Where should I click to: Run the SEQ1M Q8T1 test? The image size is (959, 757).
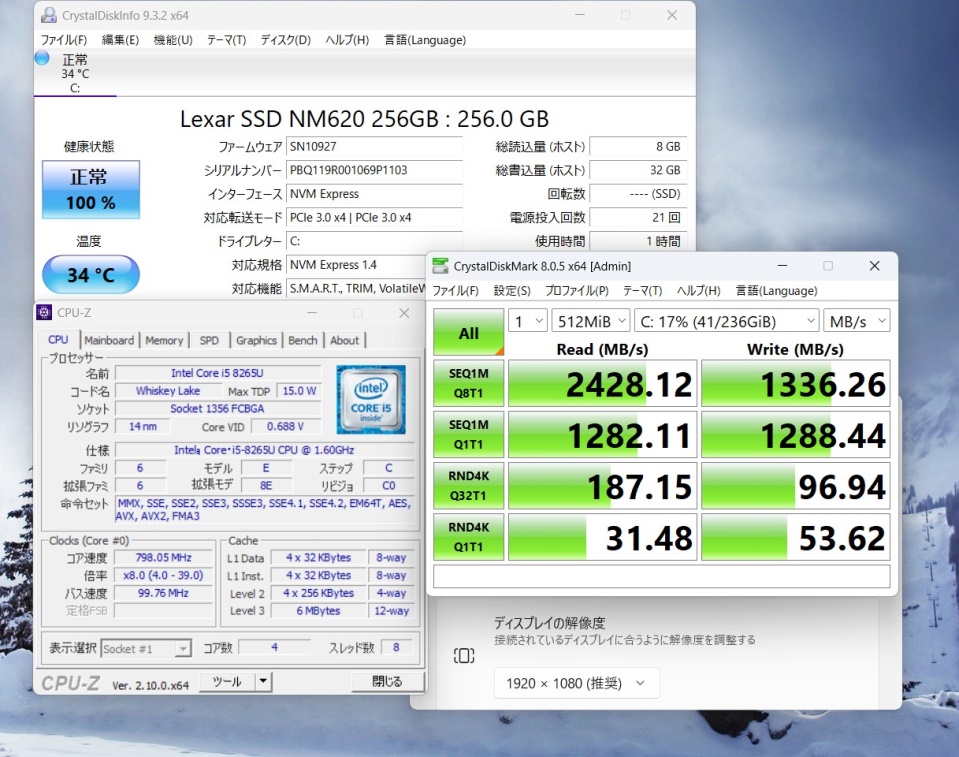click(468, 383)
